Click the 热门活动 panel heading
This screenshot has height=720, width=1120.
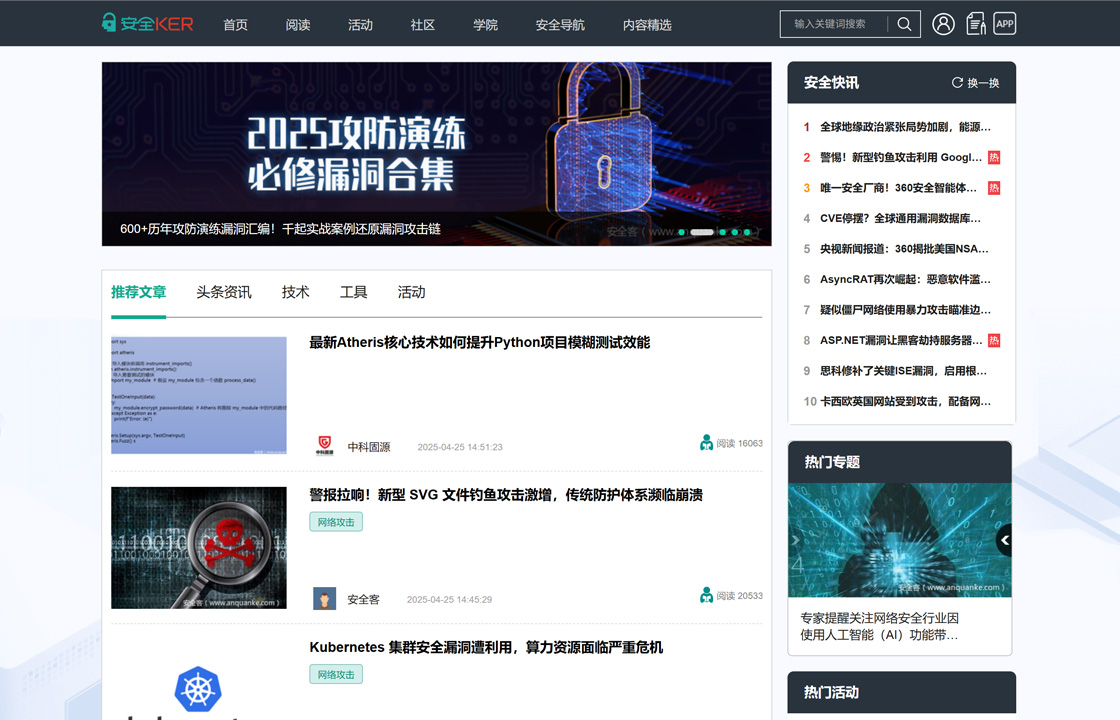831,692
